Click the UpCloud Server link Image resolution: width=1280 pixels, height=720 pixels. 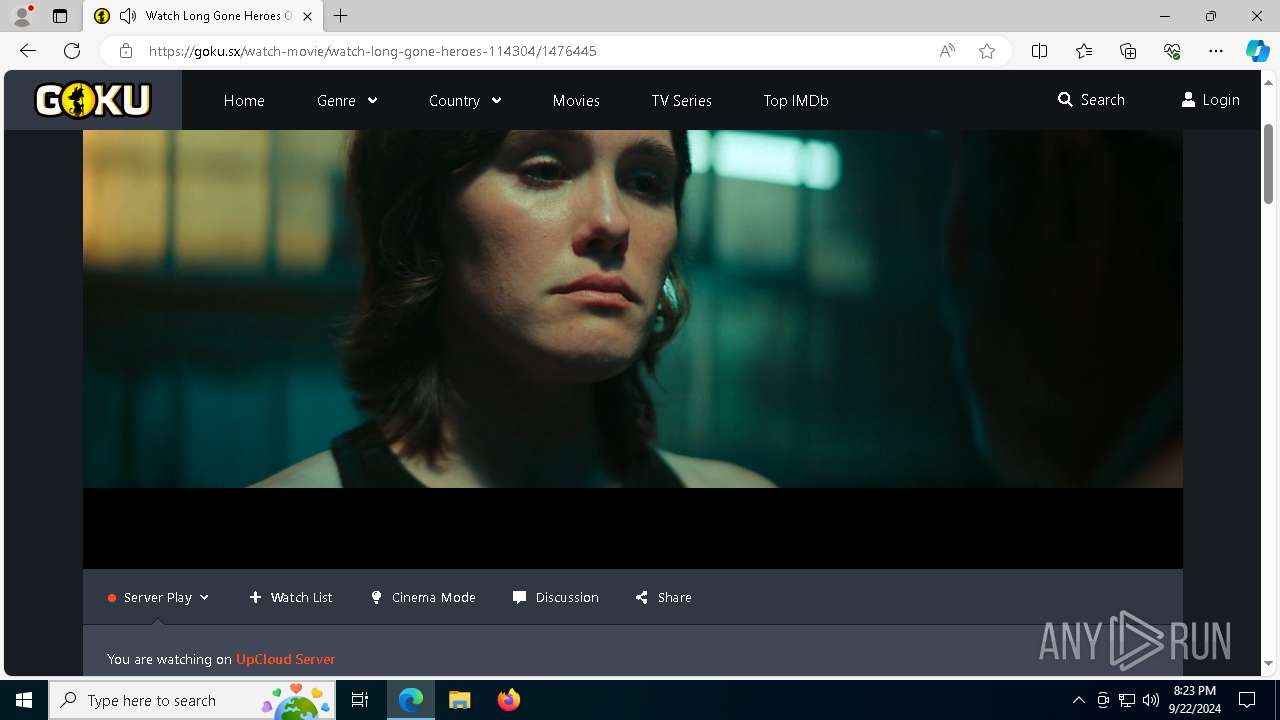point(285,659)
